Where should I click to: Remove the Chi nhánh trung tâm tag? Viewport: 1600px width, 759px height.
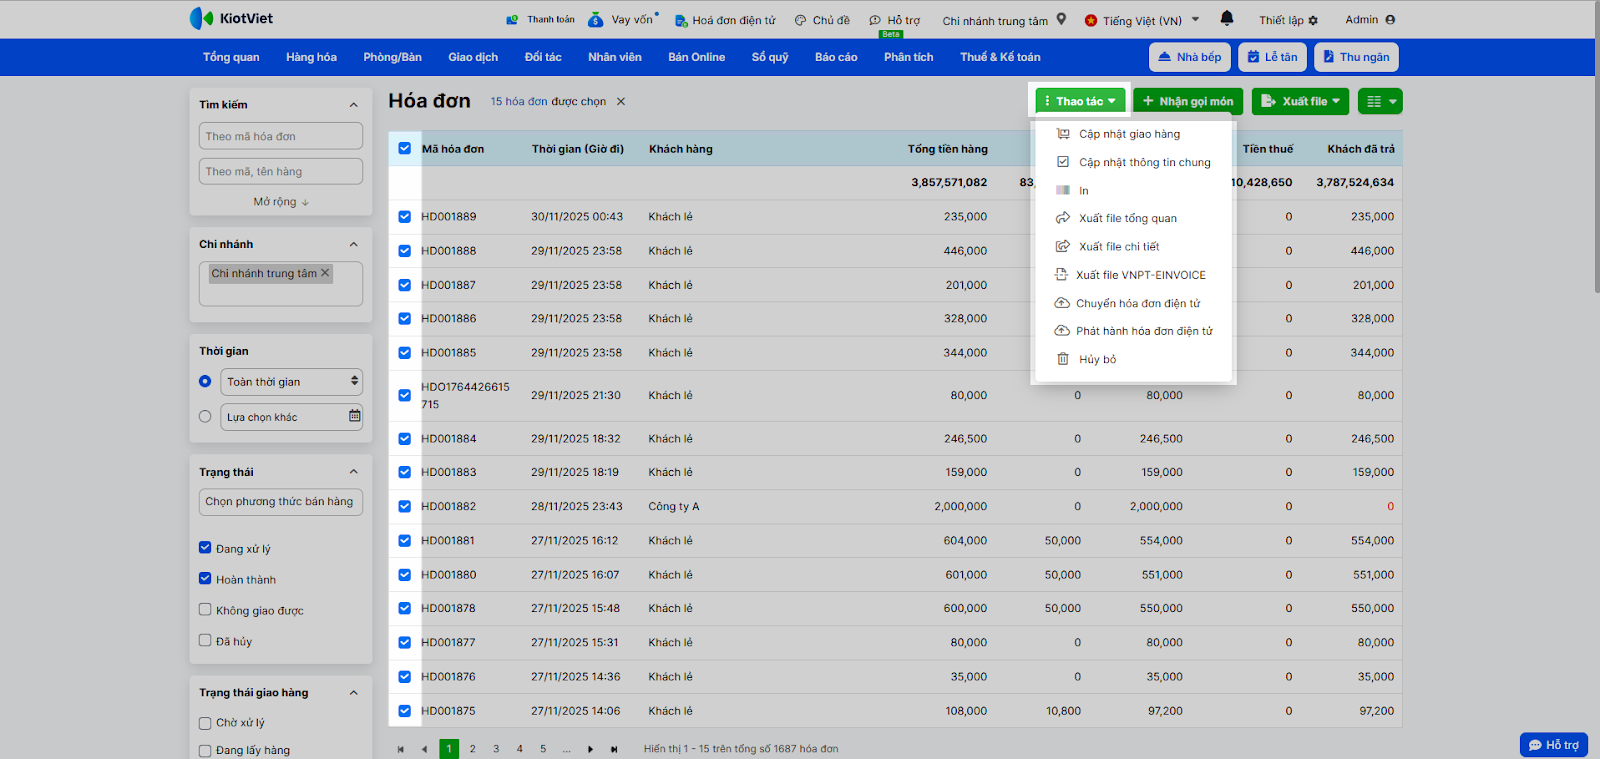click(x=325, y=273)
